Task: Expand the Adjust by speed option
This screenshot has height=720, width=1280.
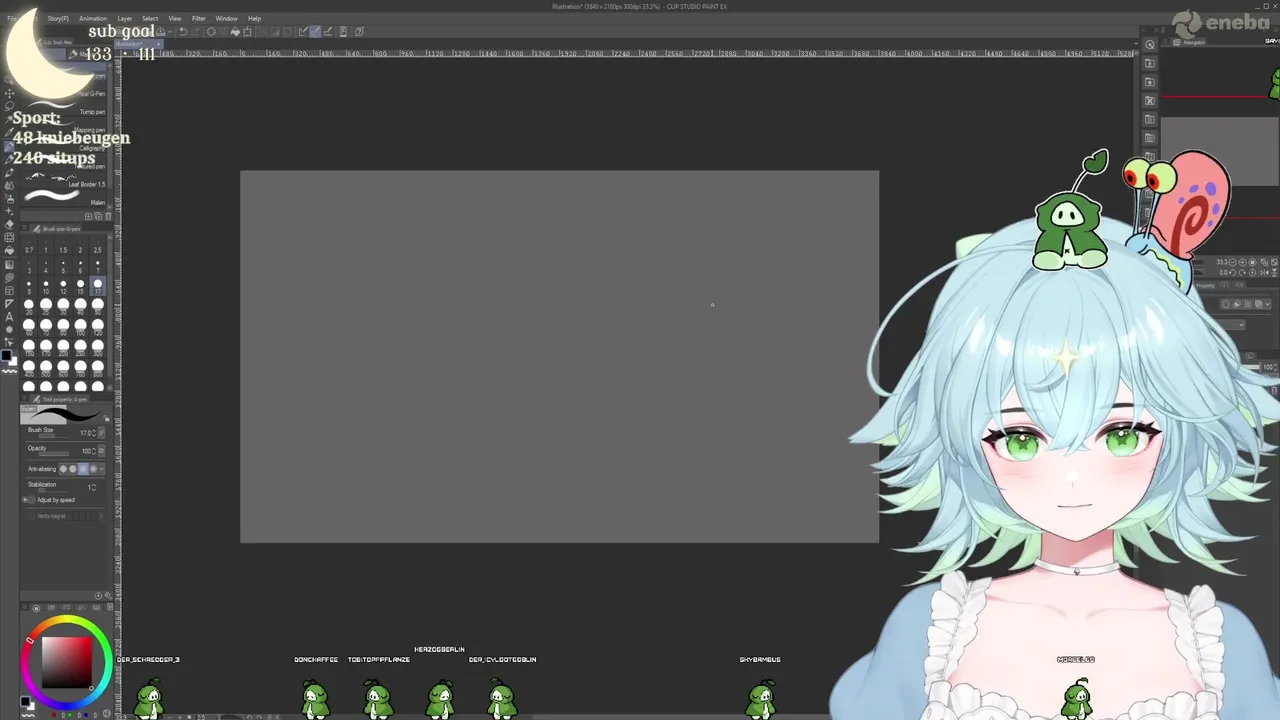Action: 25,500
